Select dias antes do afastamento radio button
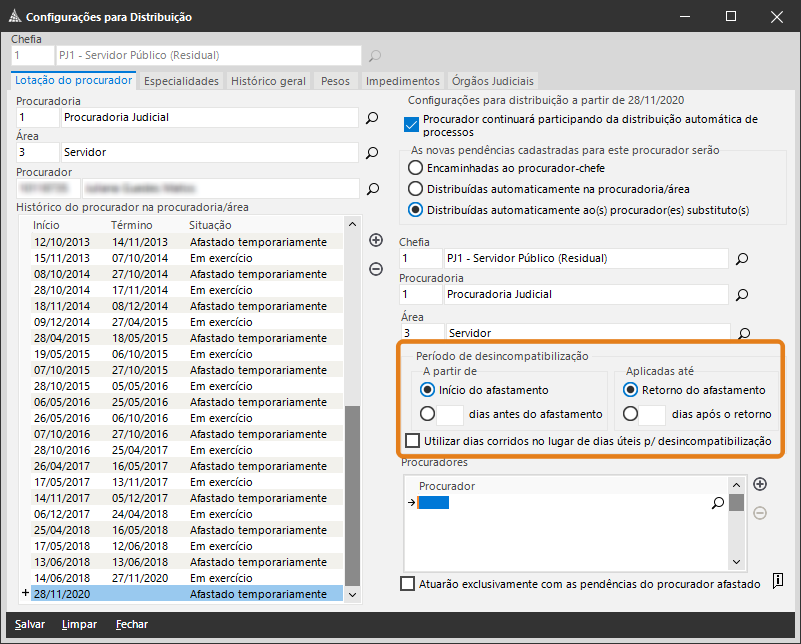This screenshot has width=801, height=644. point(428,414)
